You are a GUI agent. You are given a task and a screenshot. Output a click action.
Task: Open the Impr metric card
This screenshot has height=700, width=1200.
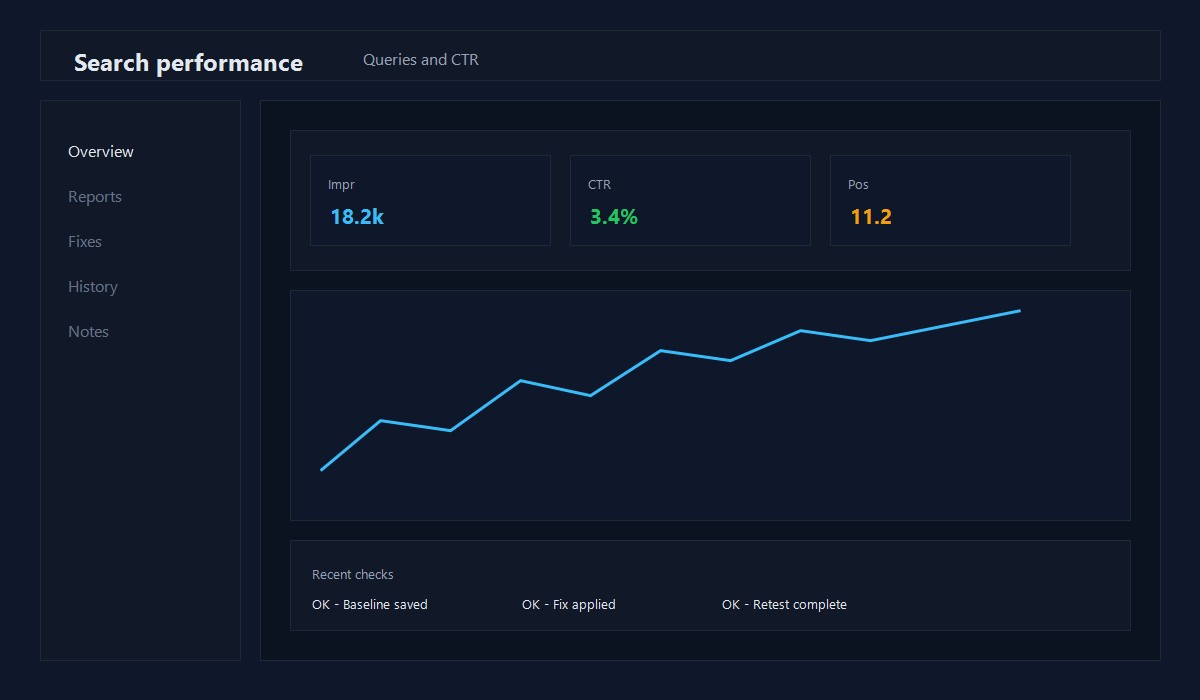tap(430, 200)
